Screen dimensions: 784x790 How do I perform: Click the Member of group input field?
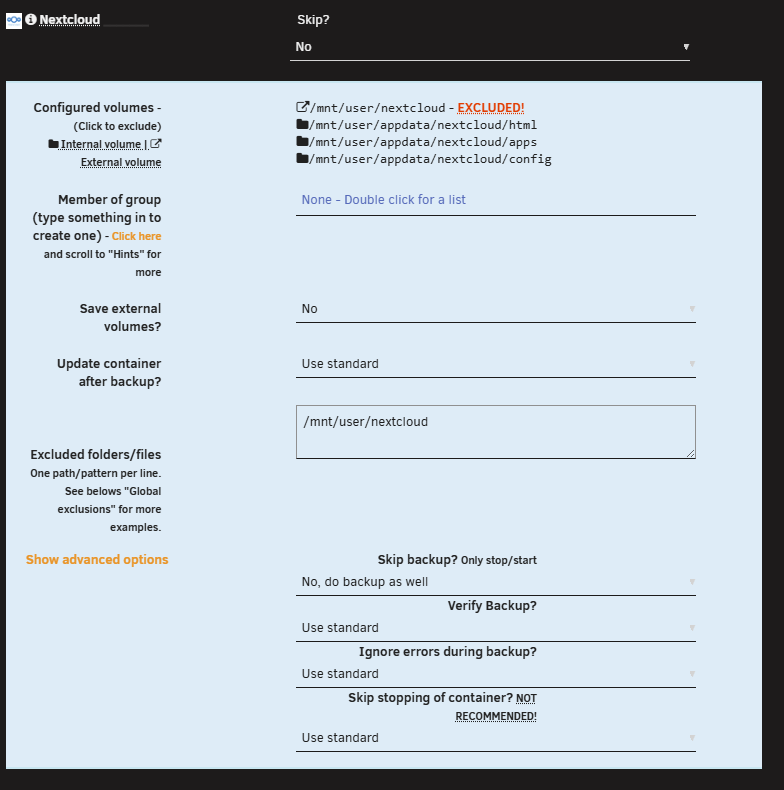coord(495,200)
